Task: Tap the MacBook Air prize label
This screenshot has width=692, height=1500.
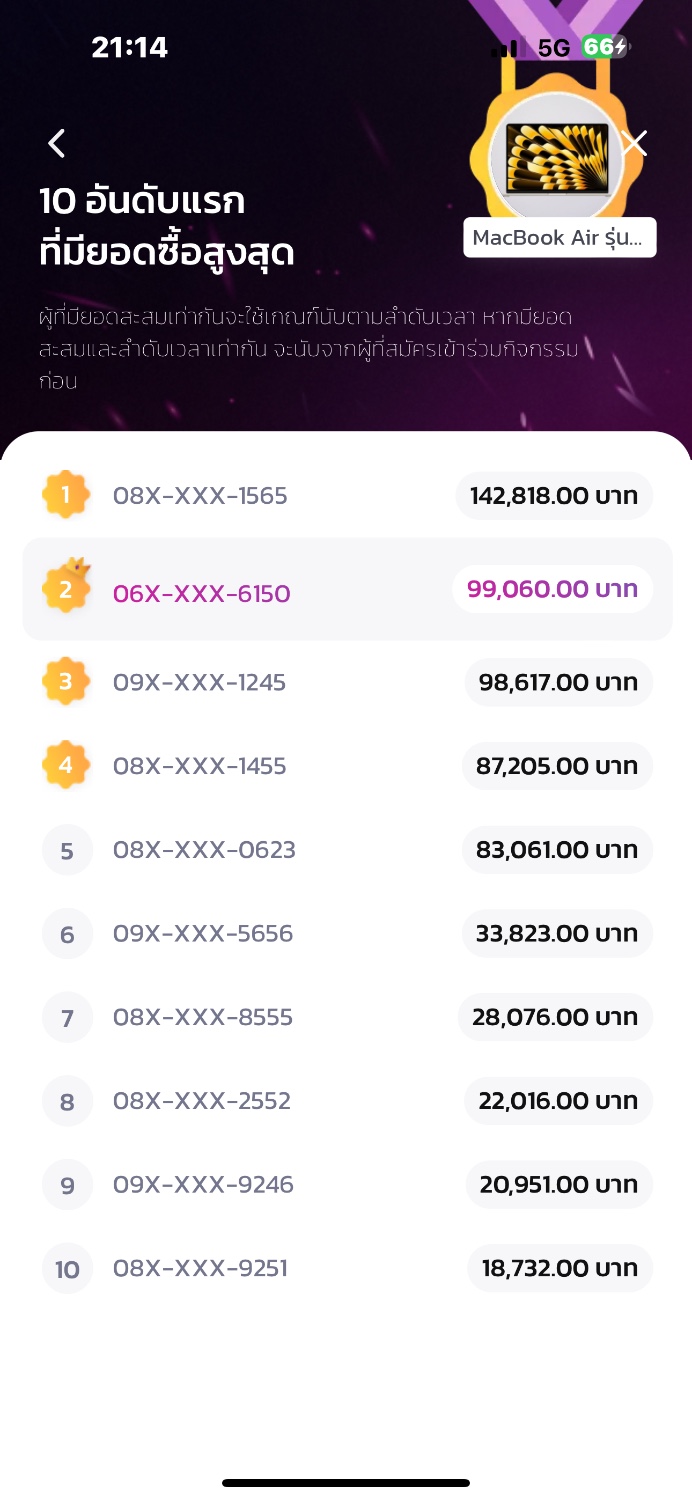Action: point(560,237)
